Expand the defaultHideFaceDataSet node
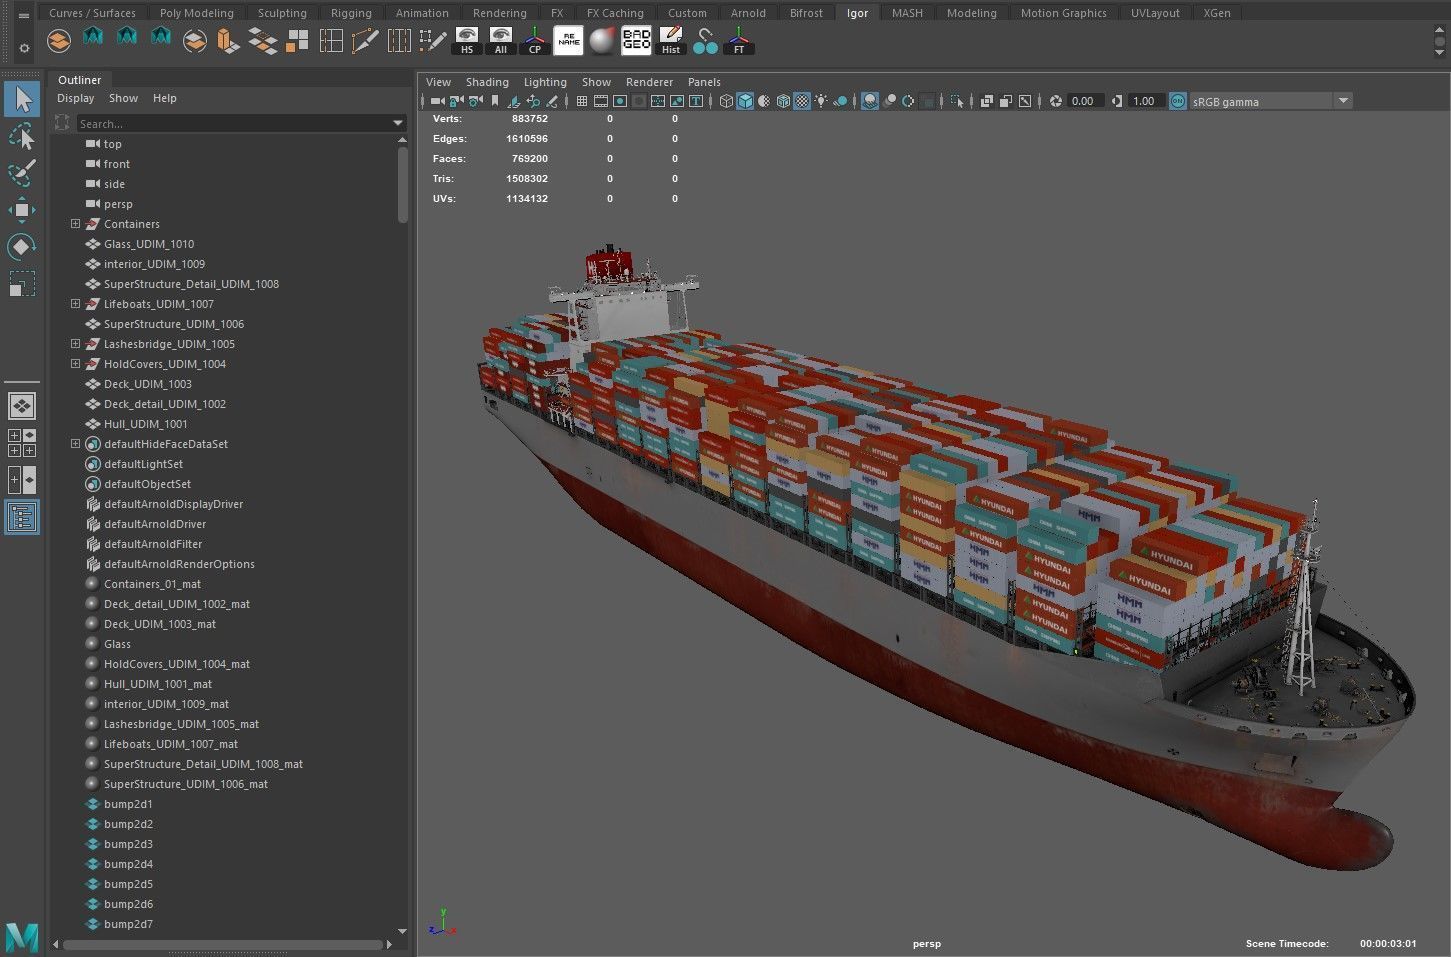 point(75,444)
